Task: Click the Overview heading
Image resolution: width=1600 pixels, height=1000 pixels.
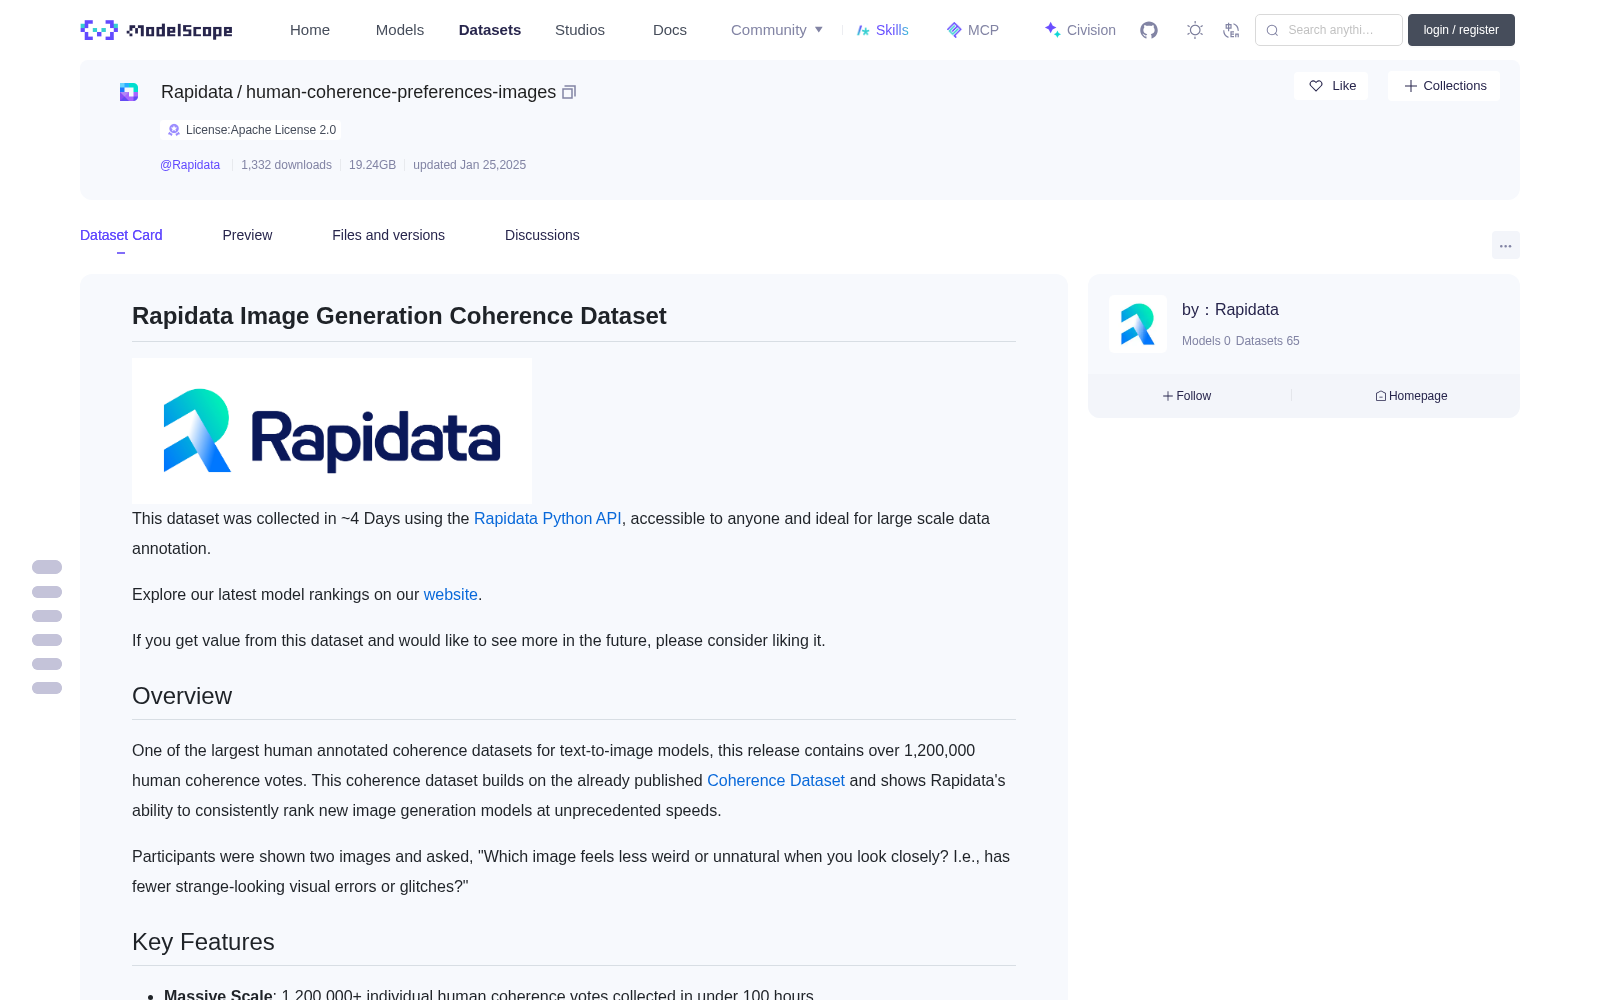Action: pos(182,696)
